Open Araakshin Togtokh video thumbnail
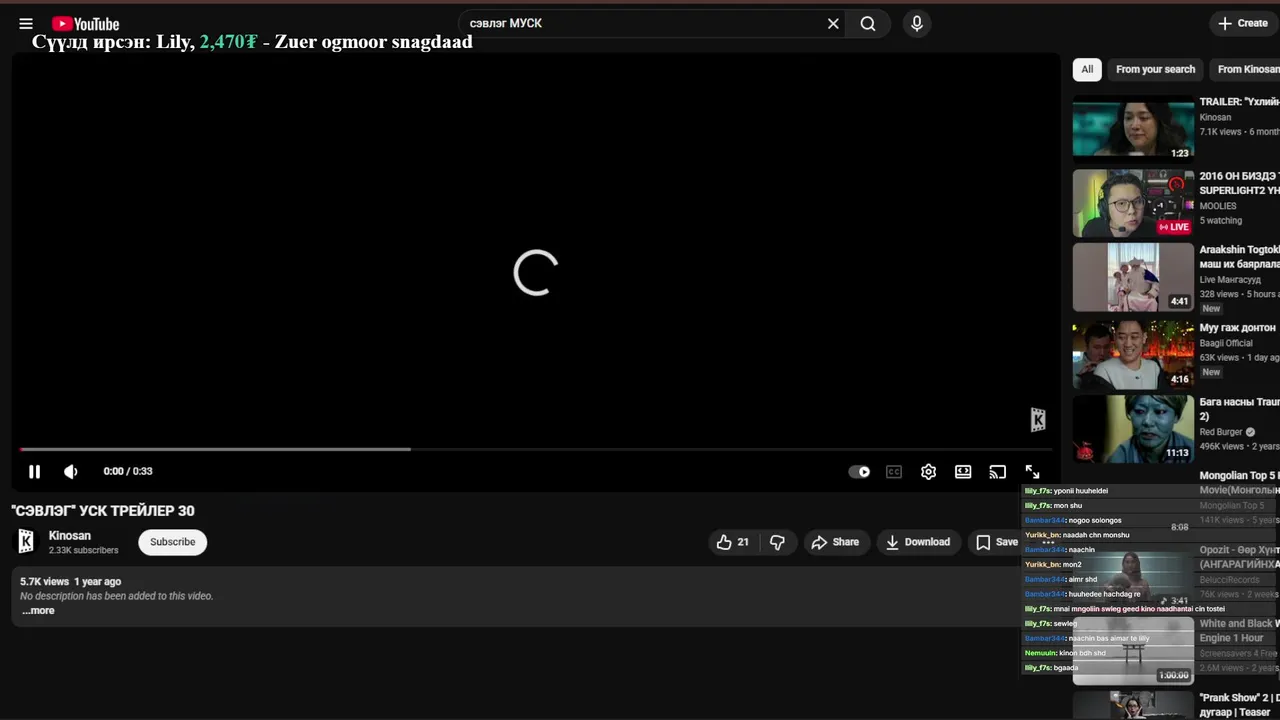This screenshot has height=720, width=1280. click(1134, 277)
